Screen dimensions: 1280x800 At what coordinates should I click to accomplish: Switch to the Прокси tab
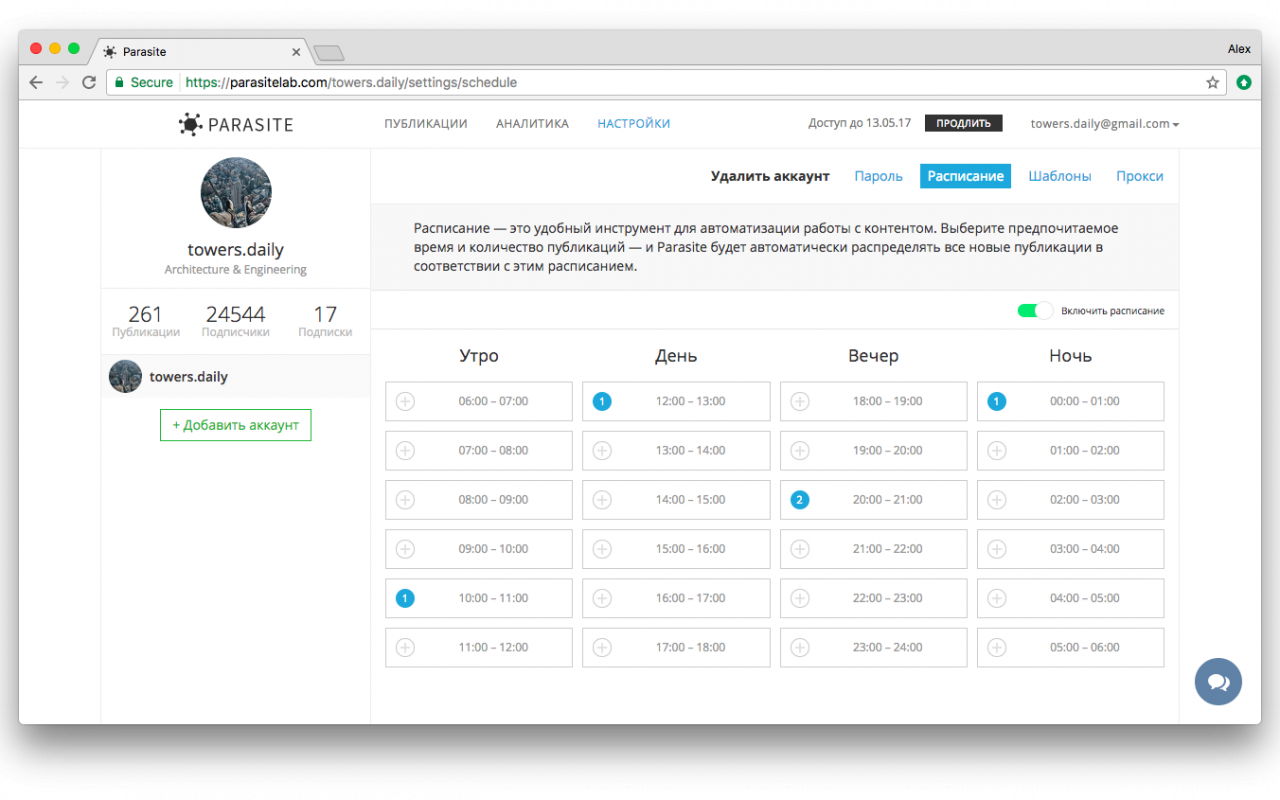[1140, 176]
